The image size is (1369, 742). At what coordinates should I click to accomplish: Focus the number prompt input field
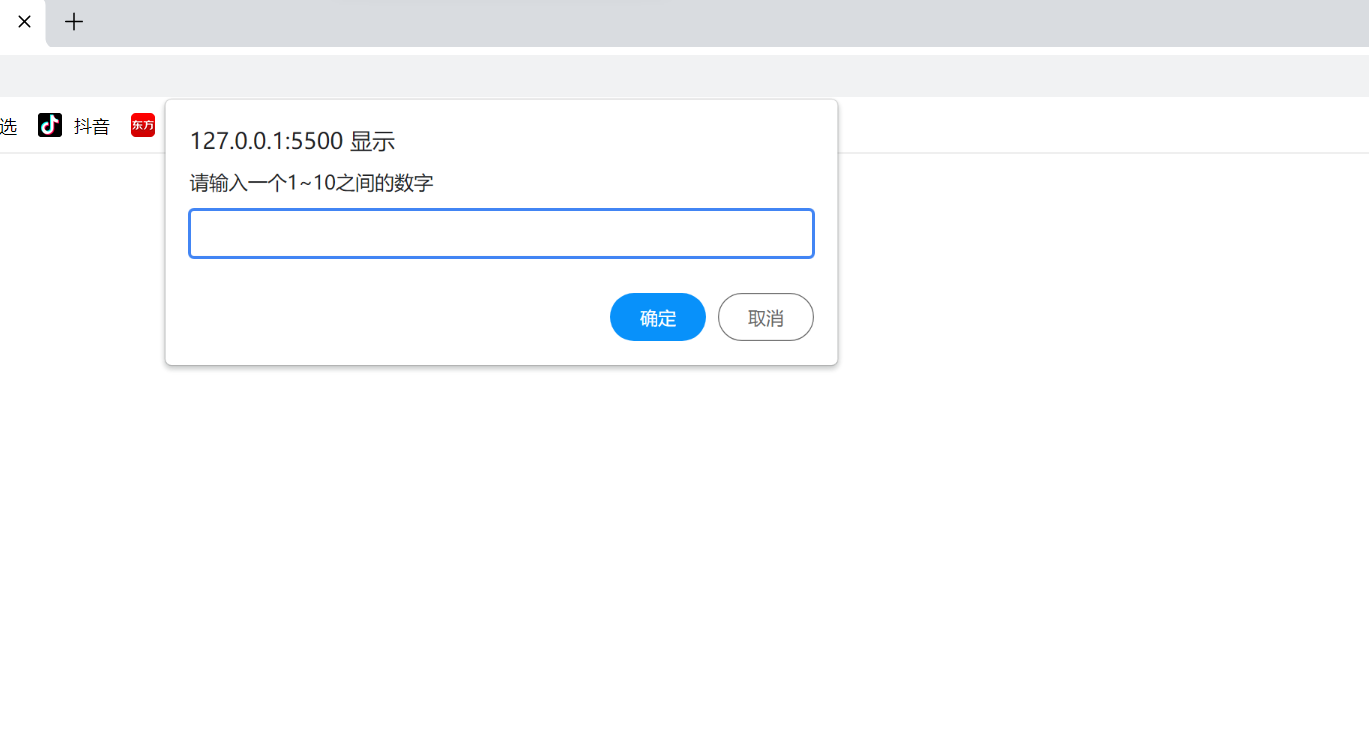501,233
